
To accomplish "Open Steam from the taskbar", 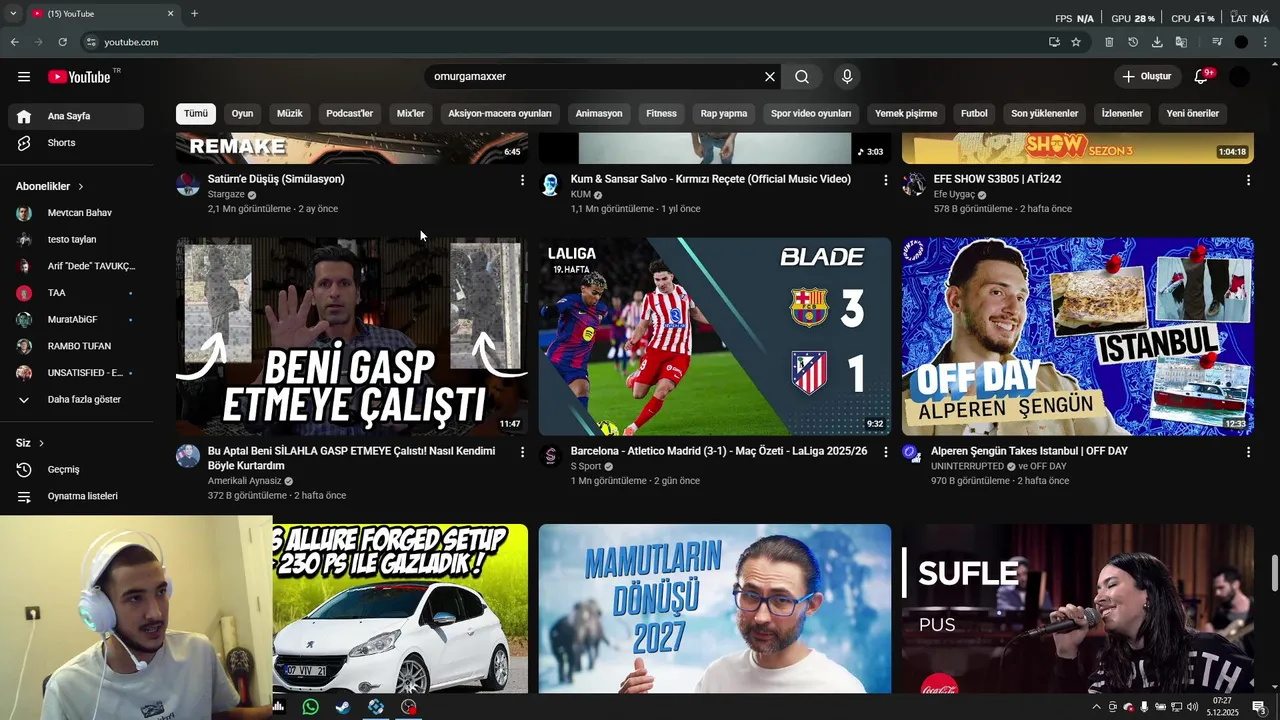I will click(x=342, y=707).
